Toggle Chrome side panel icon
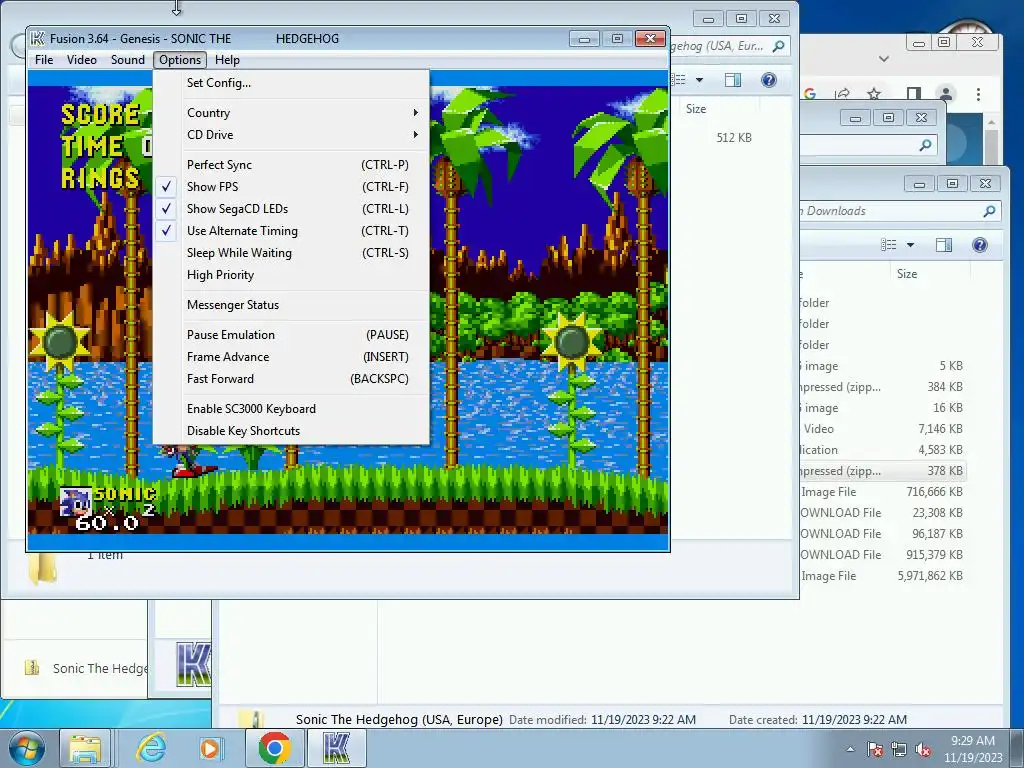The width and height of the screenshot is (1024, 768). (914, 94)
